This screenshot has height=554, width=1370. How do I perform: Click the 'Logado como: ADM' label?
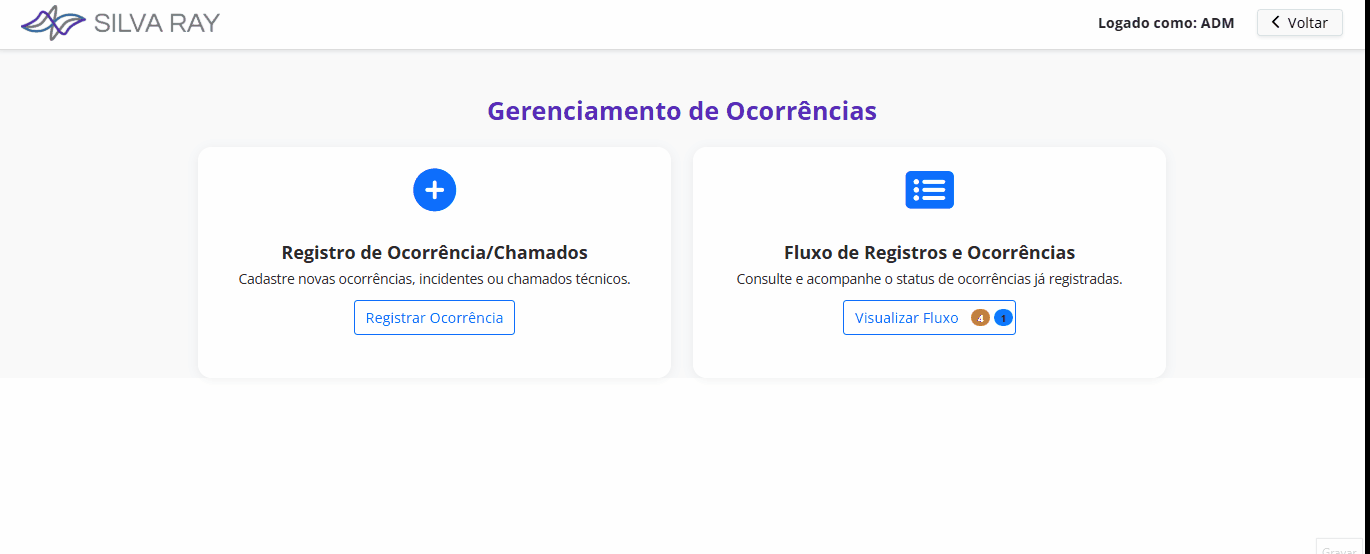point(1166,23)
